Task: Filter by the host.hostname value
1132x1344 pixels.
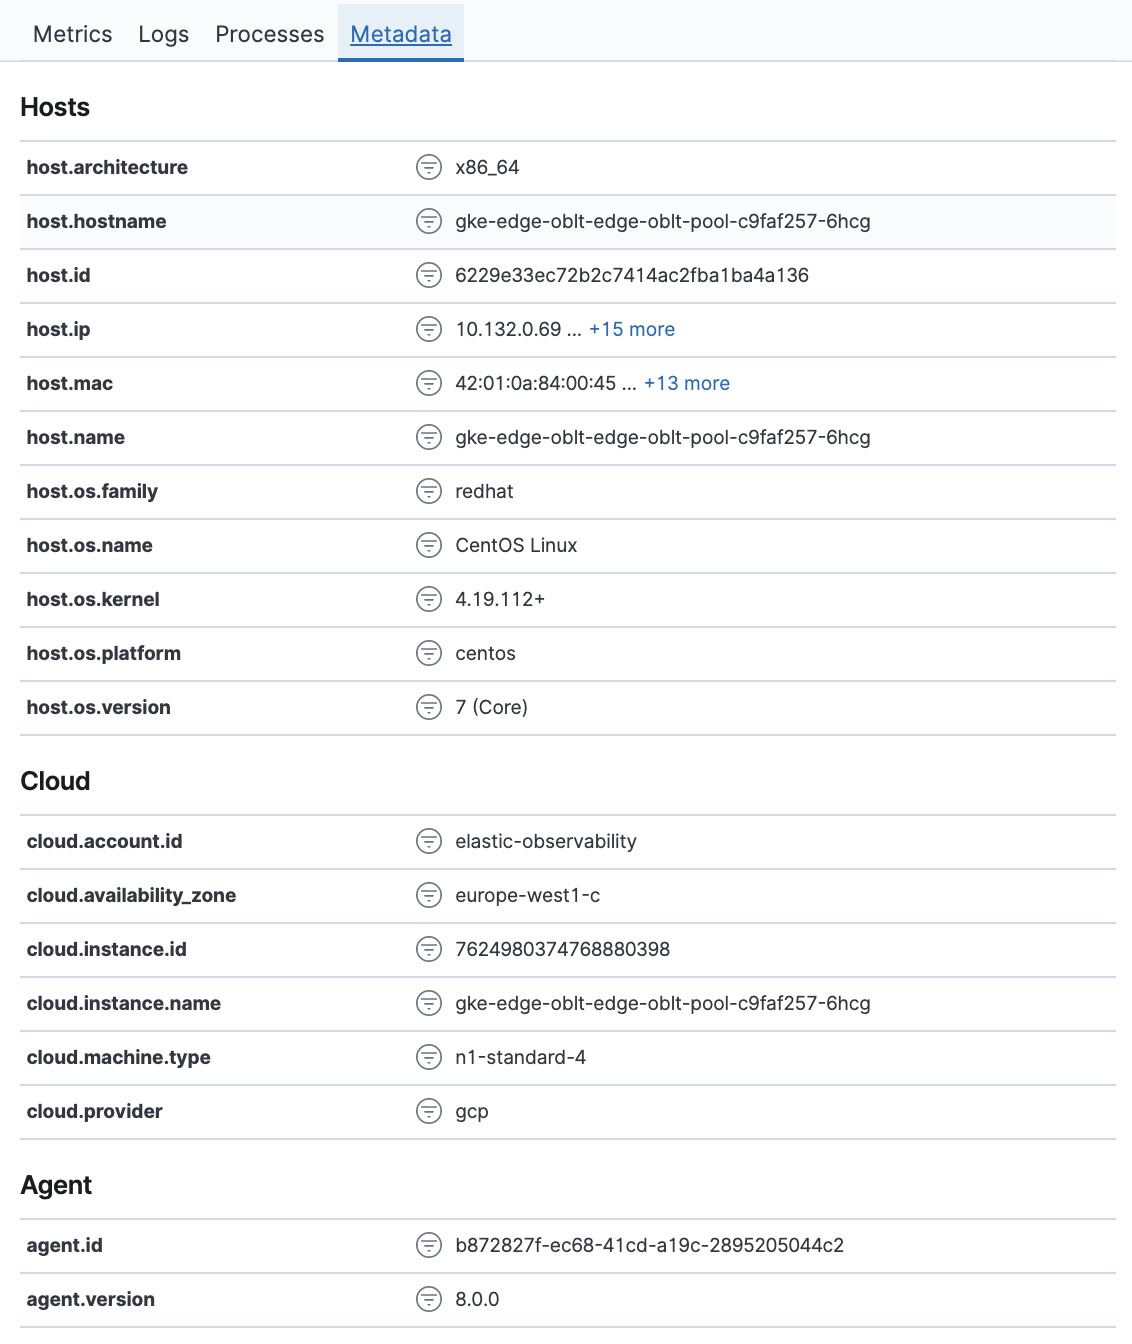Action: coord(430,221)
